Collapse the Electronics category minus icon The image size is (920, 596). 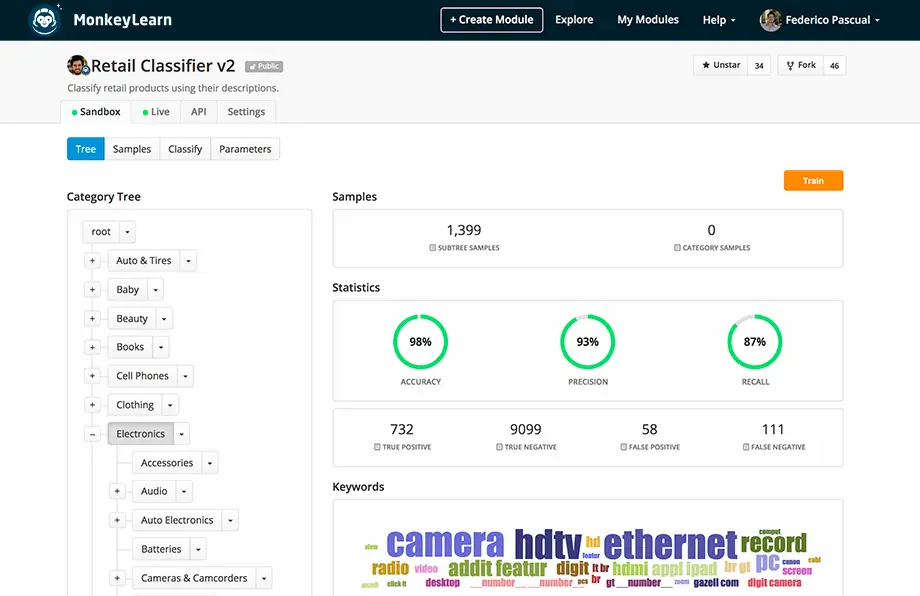[92, 434]
